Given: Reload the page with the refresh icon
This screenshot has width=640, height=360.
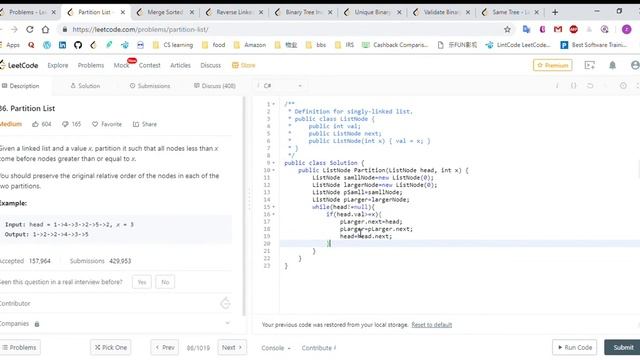Looking at the screenshot, I should coord(30,29).
